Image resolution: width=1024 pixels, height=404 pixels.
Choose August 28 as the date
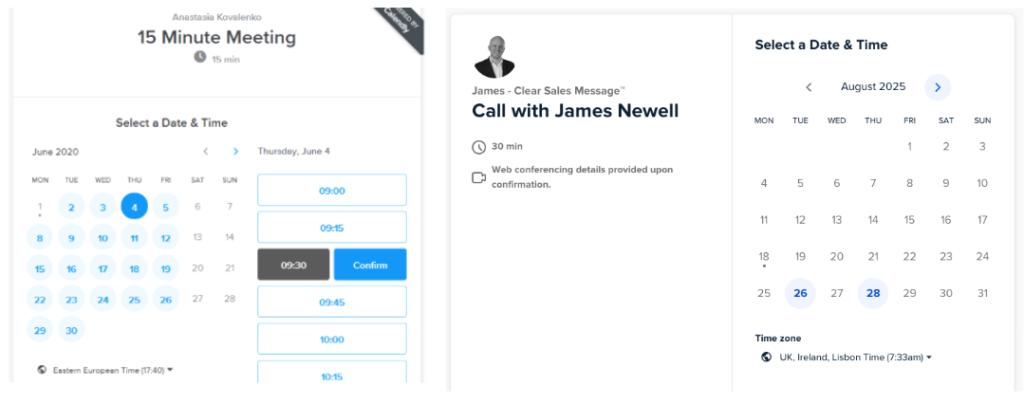tap(873, 293)
